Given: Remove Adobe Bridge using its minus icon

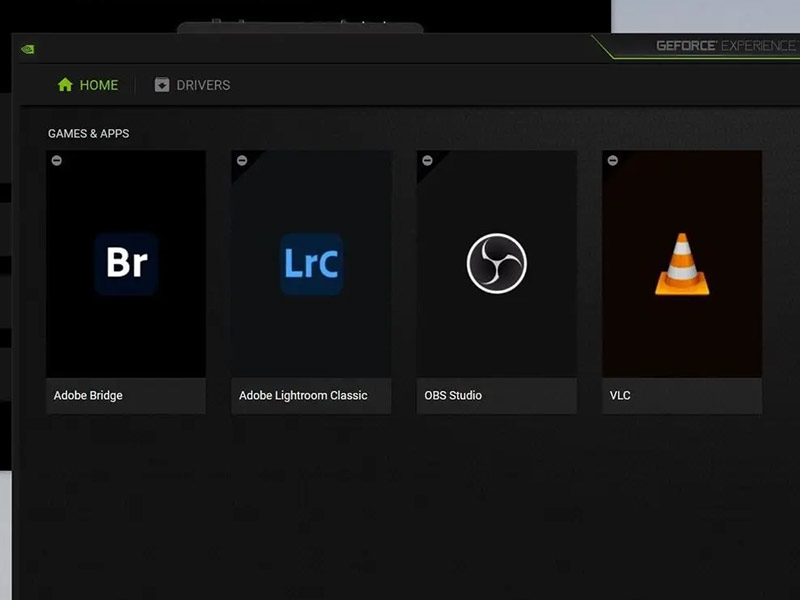Looking at the screenshot, I should [x=57, y=160].
